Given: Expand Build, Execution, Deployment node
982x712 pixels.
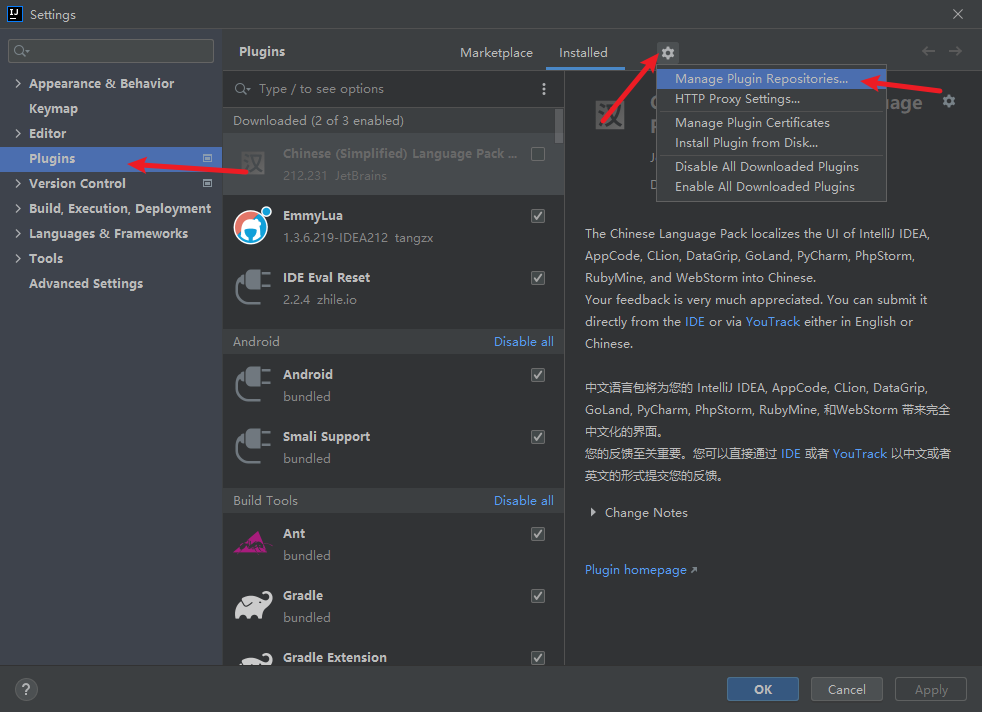Looking at the screenshot, I should tap(18, 209).
